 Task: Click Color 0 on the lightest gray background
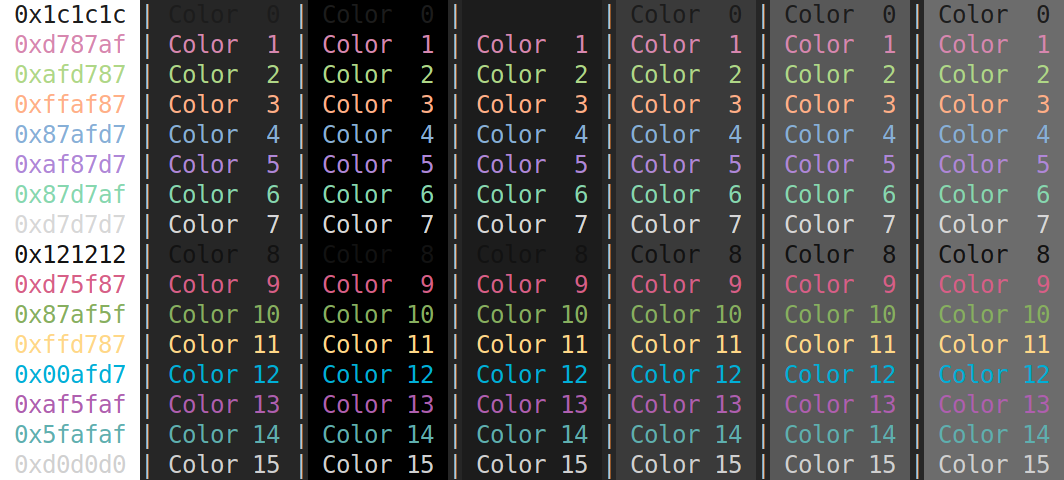994,15
